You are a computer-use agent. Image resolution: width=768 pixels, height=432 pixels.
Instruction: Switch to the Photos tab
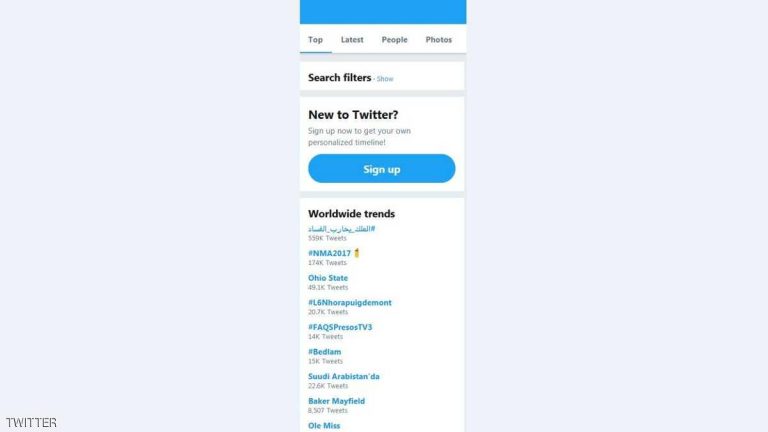point(438,40)
